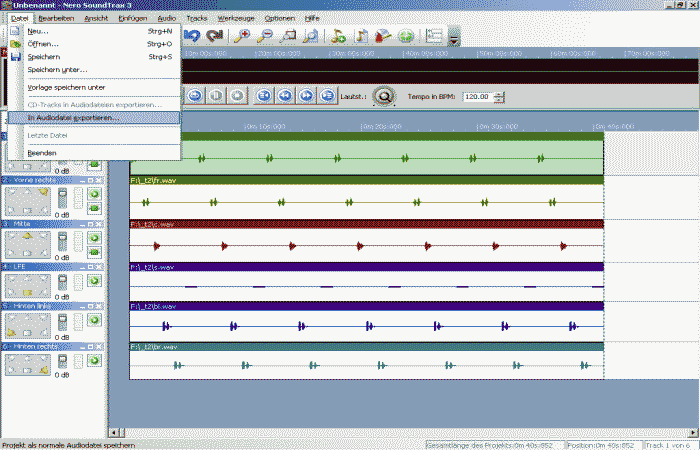Adjust the Mitte track volume fader
This screenshot has width=700, height=450.
[62, 239]
